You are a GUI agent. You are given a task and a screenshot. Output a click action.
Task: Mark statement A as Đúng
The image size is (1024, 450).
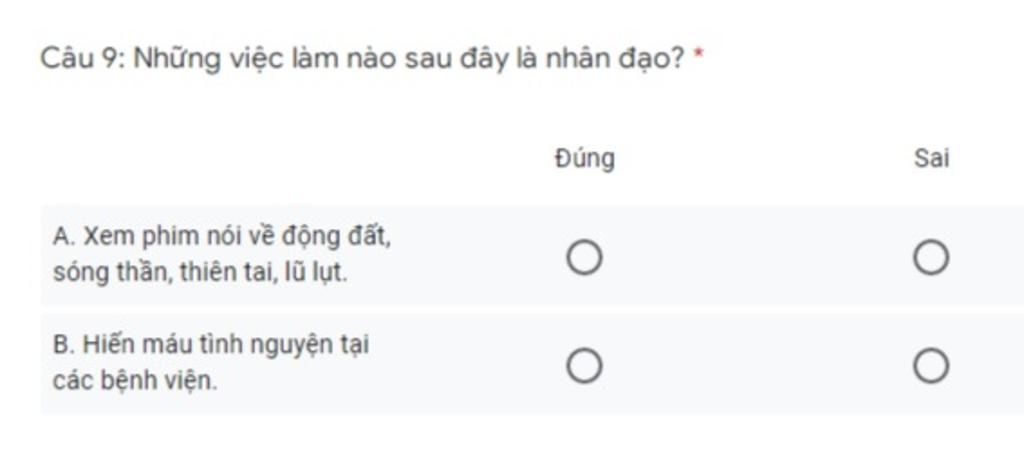coord(584,257)
